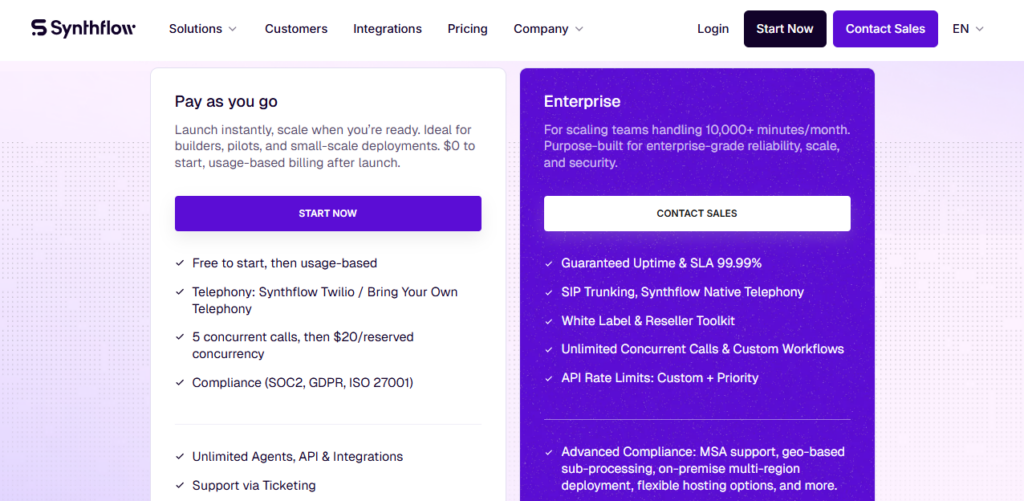Click Guaranteed Uptime & SLA 99.99% text
Screen dimensions: 1024x501
[x=662, y=263]
